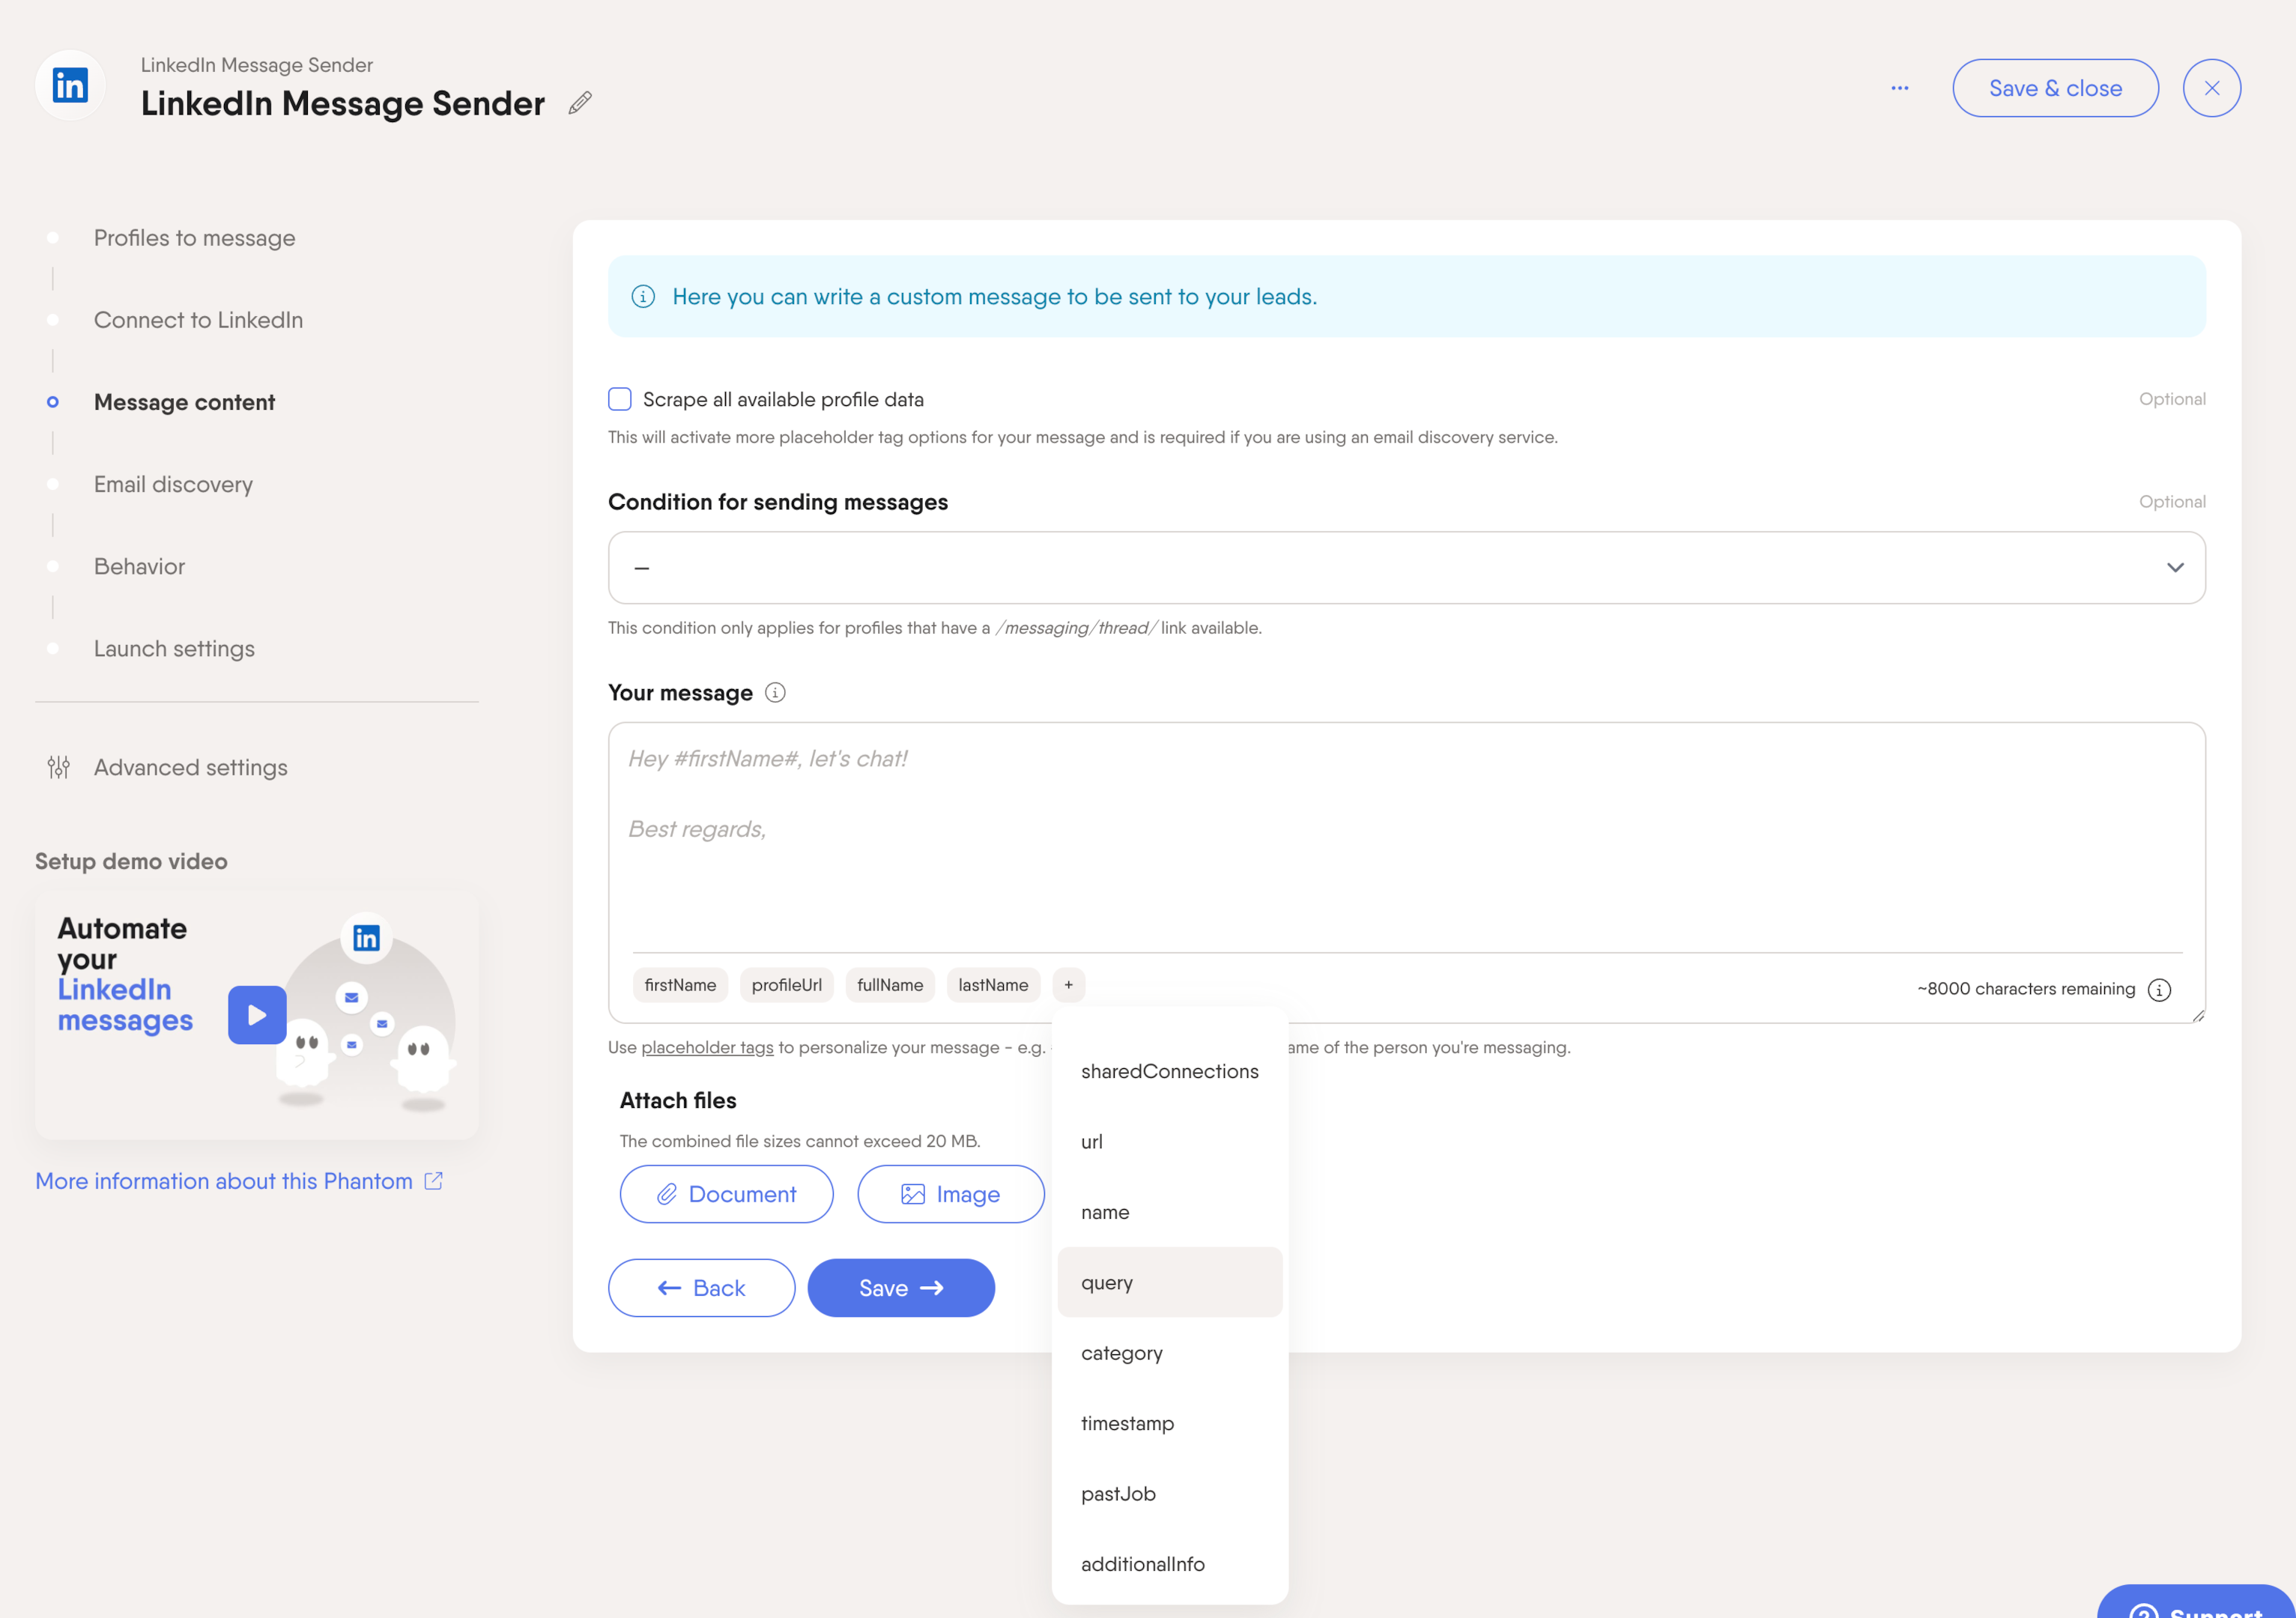Enable Scrape all available profile data checkbox

pos(620,399)
